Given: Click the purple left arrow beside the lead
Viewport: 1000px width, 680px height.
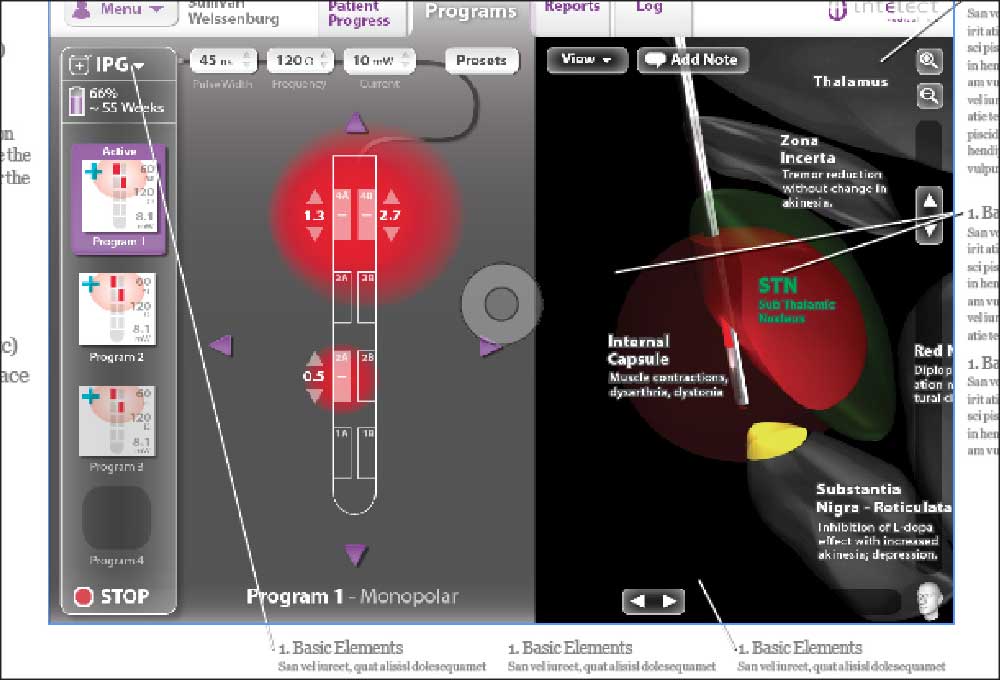Looking at the screenshot, I should point(221,345).
